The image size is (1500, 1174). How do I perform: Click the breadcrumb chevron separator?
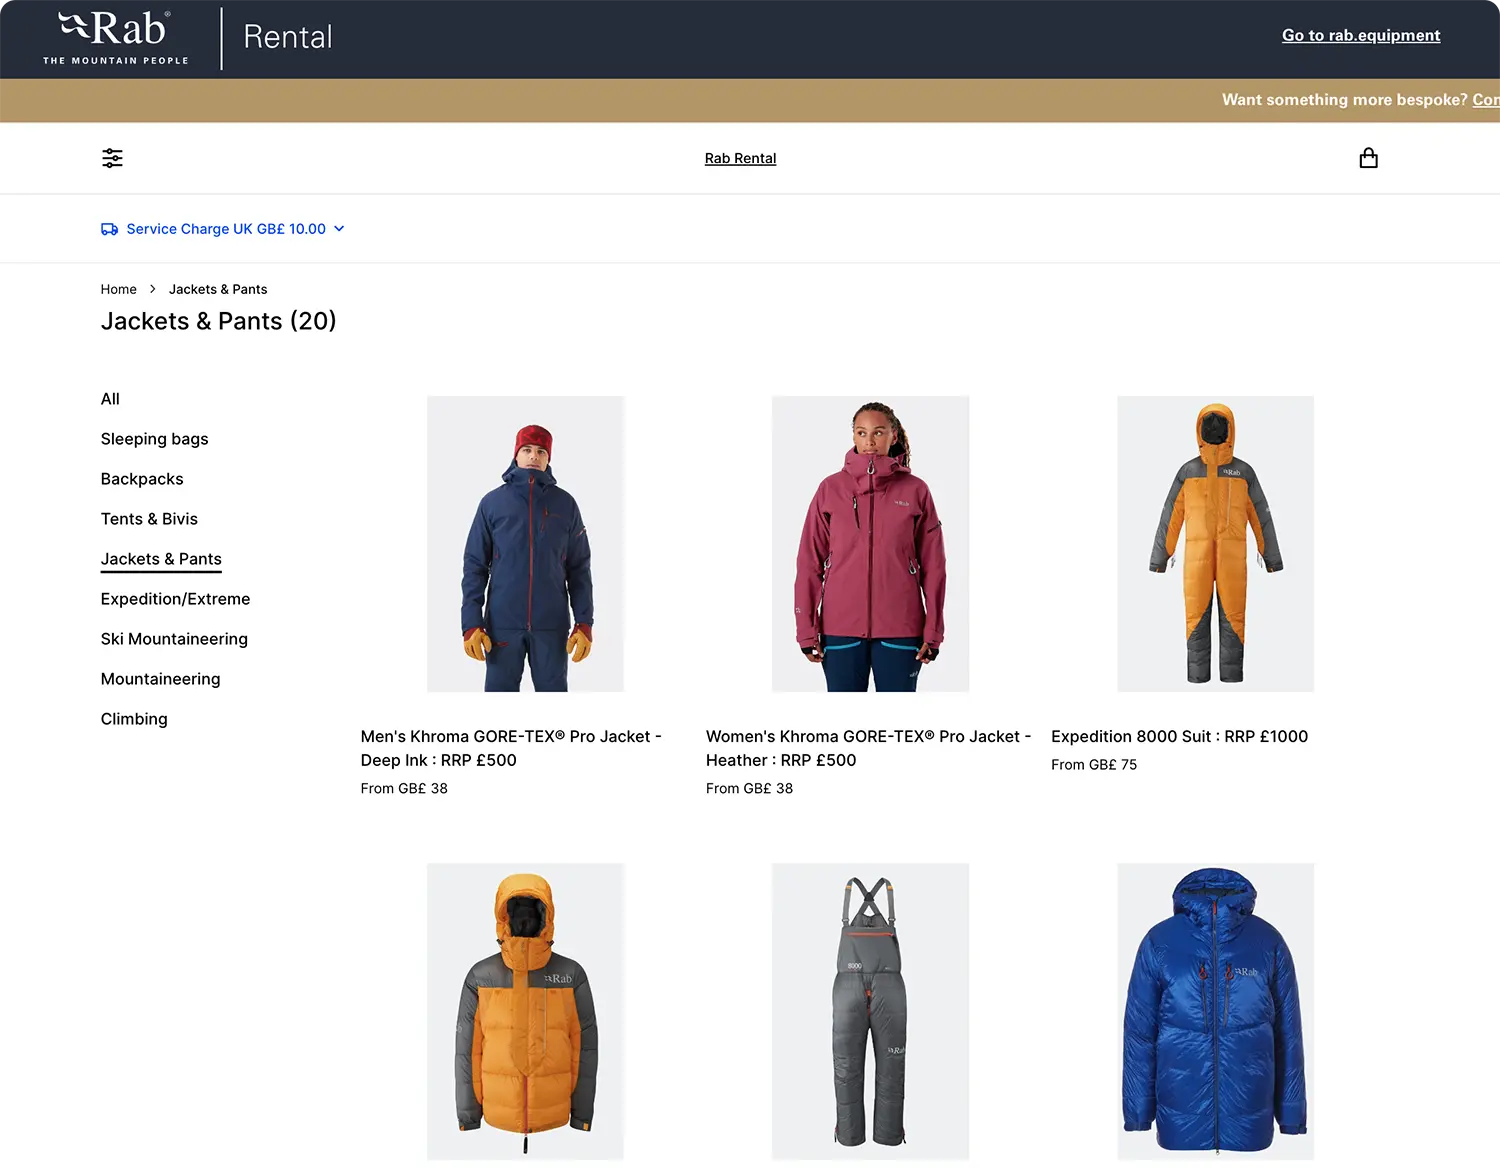[x=152, y=289]
